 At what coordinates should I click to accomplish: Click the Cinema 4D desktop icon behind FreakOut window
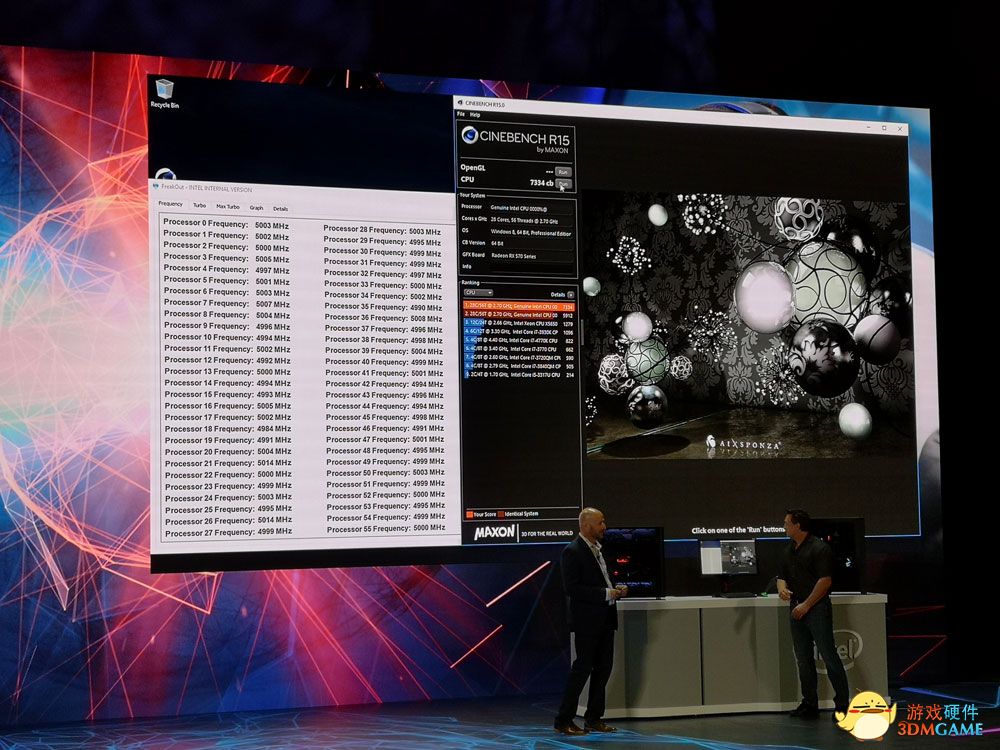click(x=165, y=174)
